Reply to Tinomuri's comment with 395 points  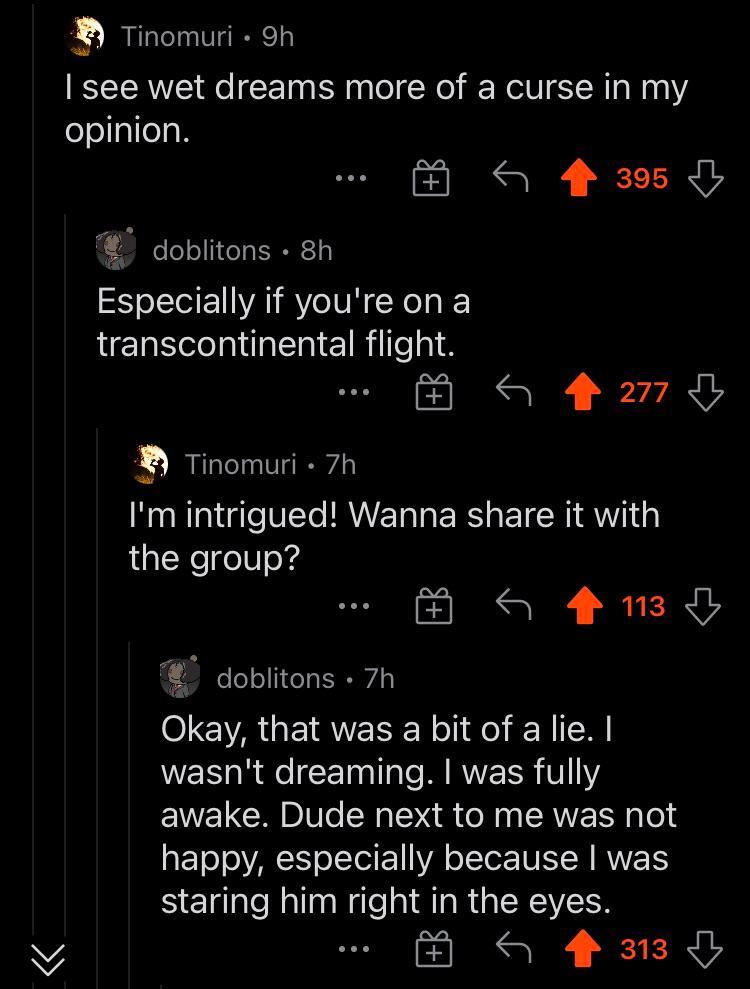(510, 180)
